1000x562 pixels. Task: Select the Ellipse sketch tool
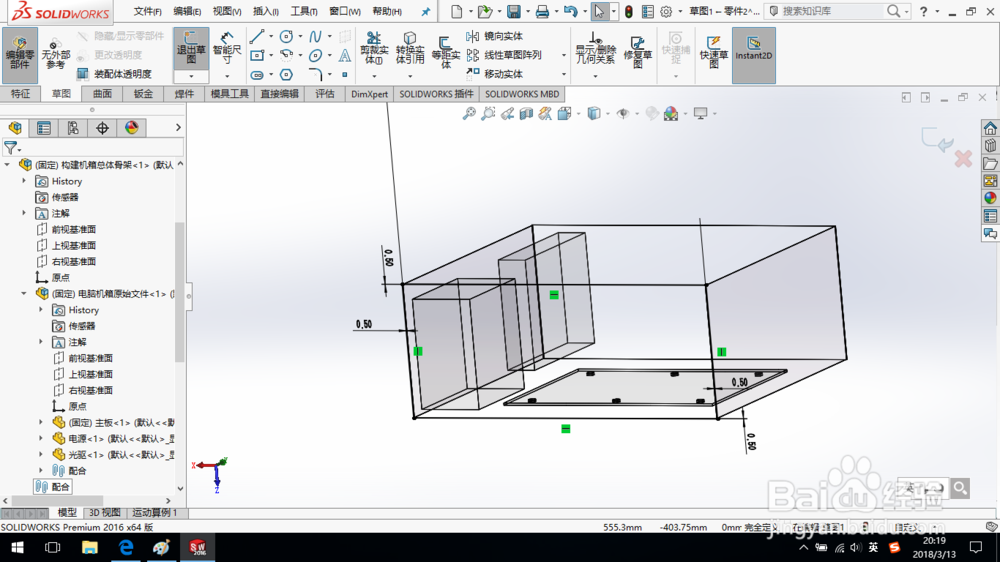pos(315,55)
